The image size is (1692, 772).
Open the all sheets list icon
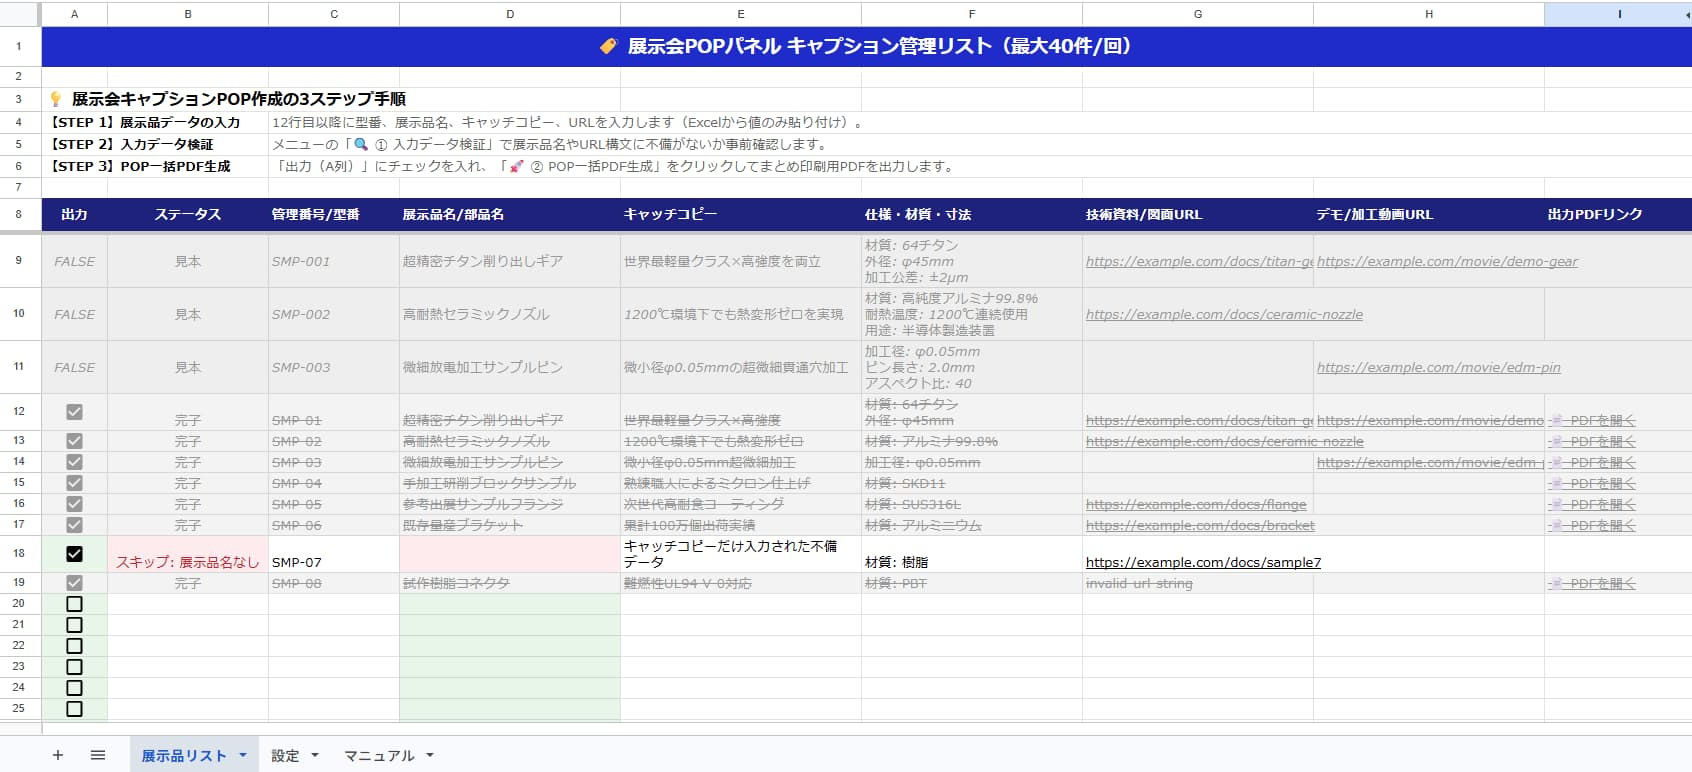coord(98,755)
